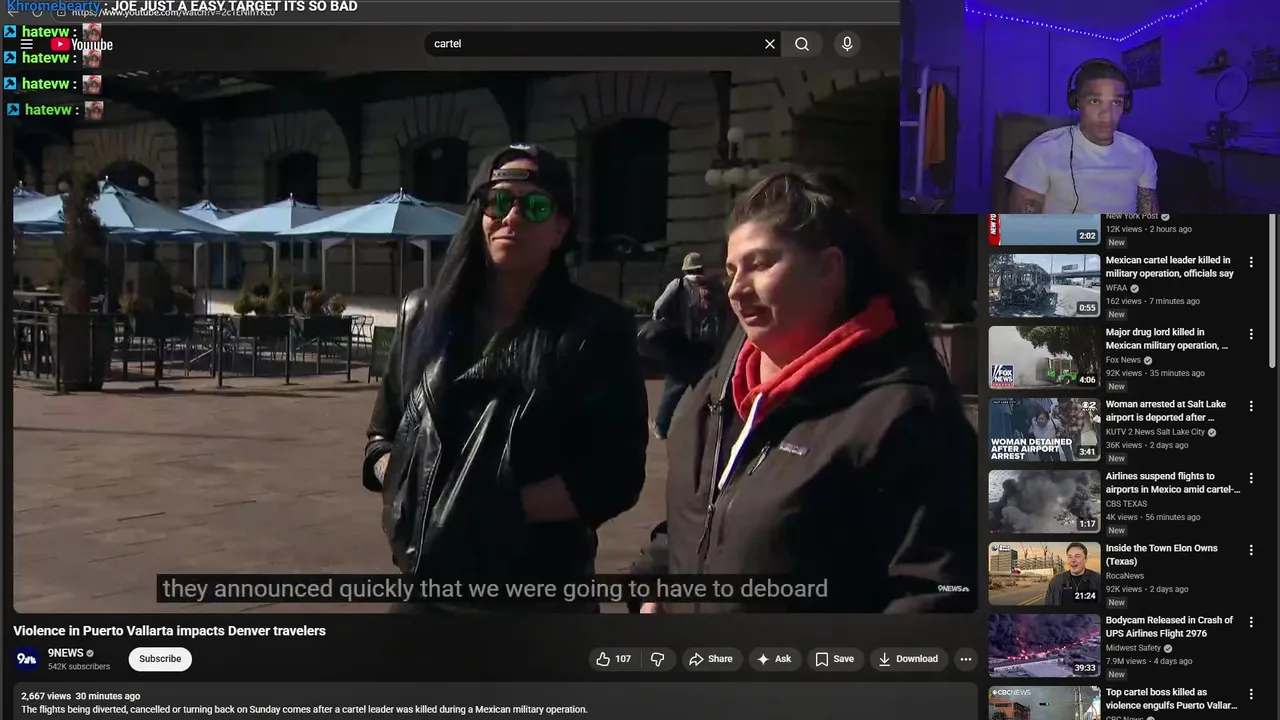Visit the Fox News channel name
Image resolution: width=1280 pixels, height=720 pixels.
(x=1123, y=360)
